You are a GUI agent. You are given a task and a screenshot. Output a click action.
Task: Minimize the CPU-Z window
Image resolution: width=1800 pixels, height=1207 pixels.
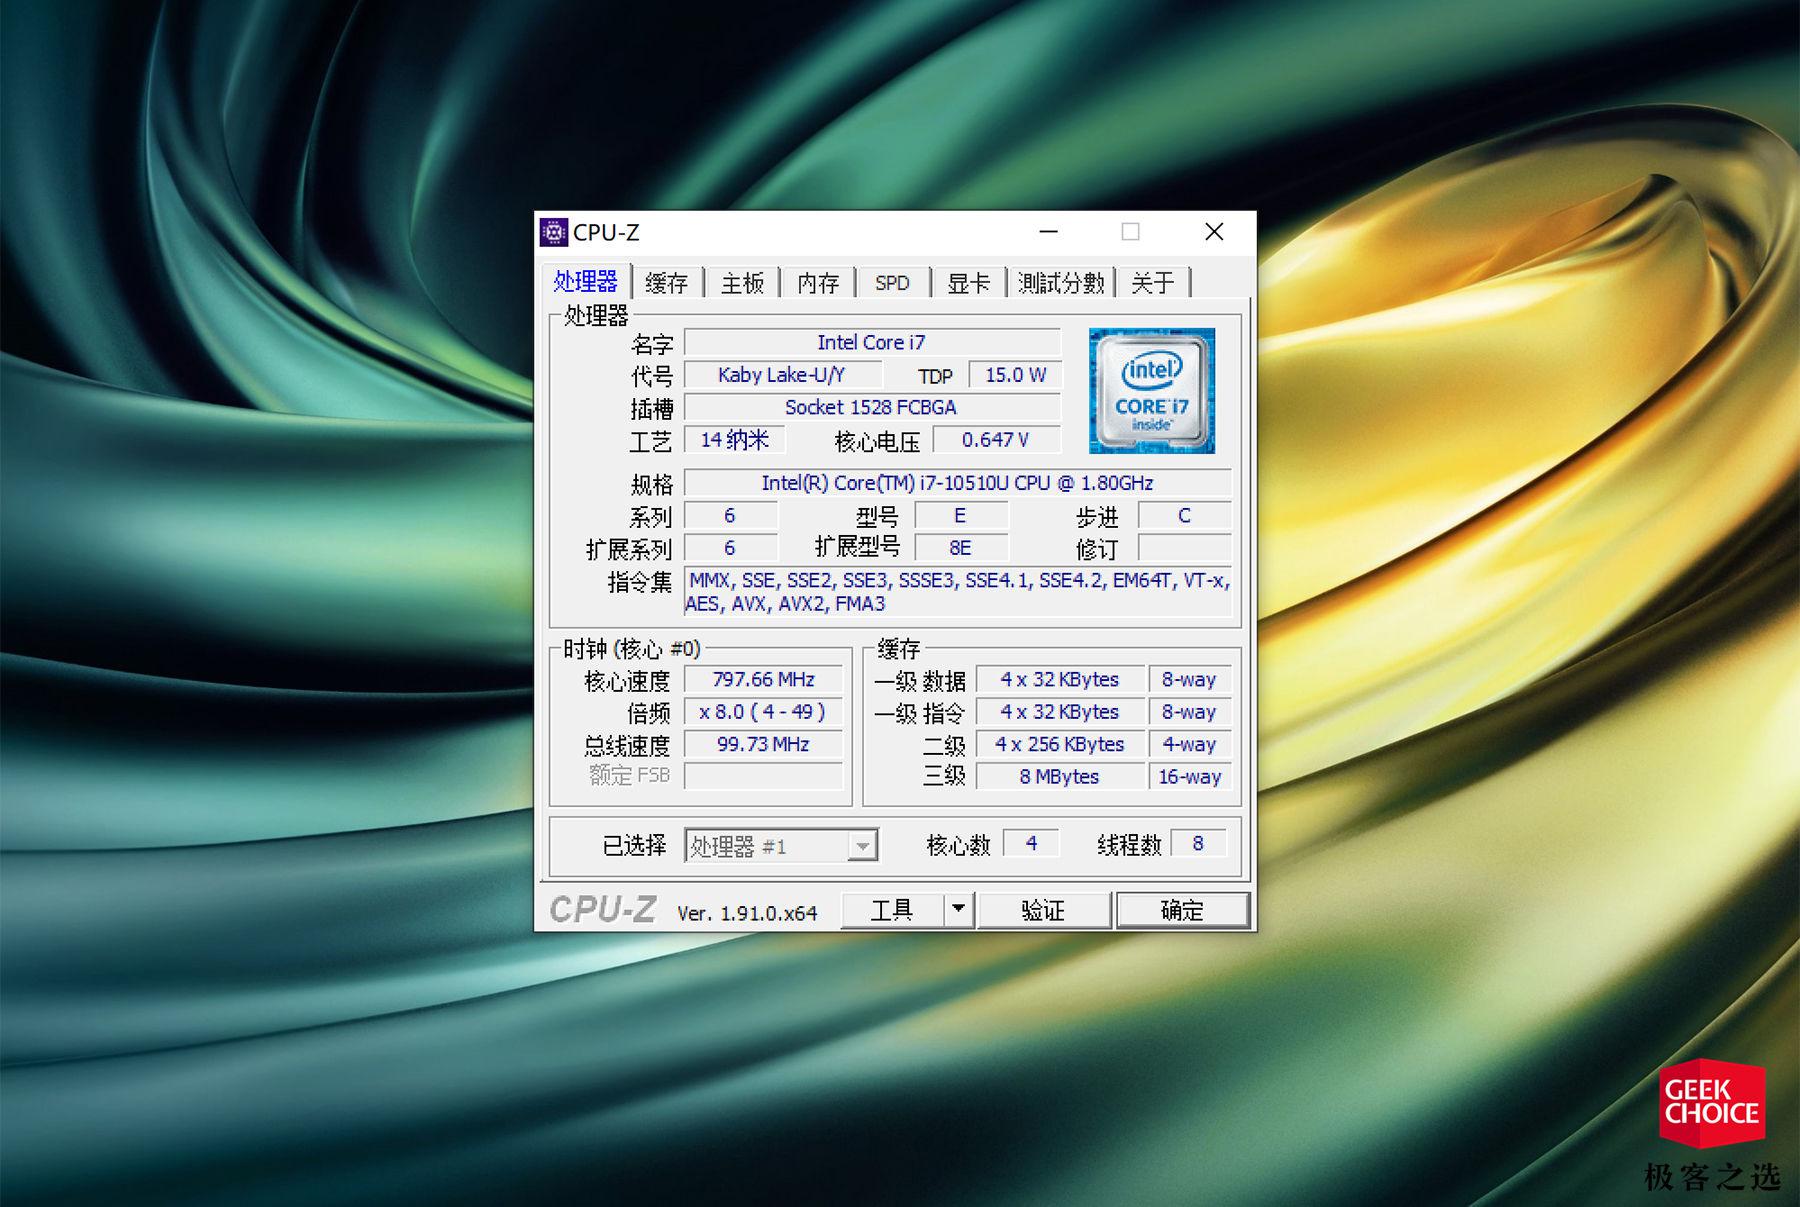(1048, 232)
